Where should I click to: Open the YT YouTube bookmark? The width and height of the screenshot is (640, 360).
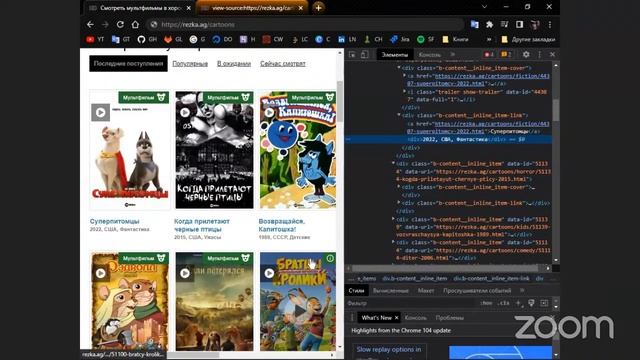pyautogui.click(x=95, y=39)
